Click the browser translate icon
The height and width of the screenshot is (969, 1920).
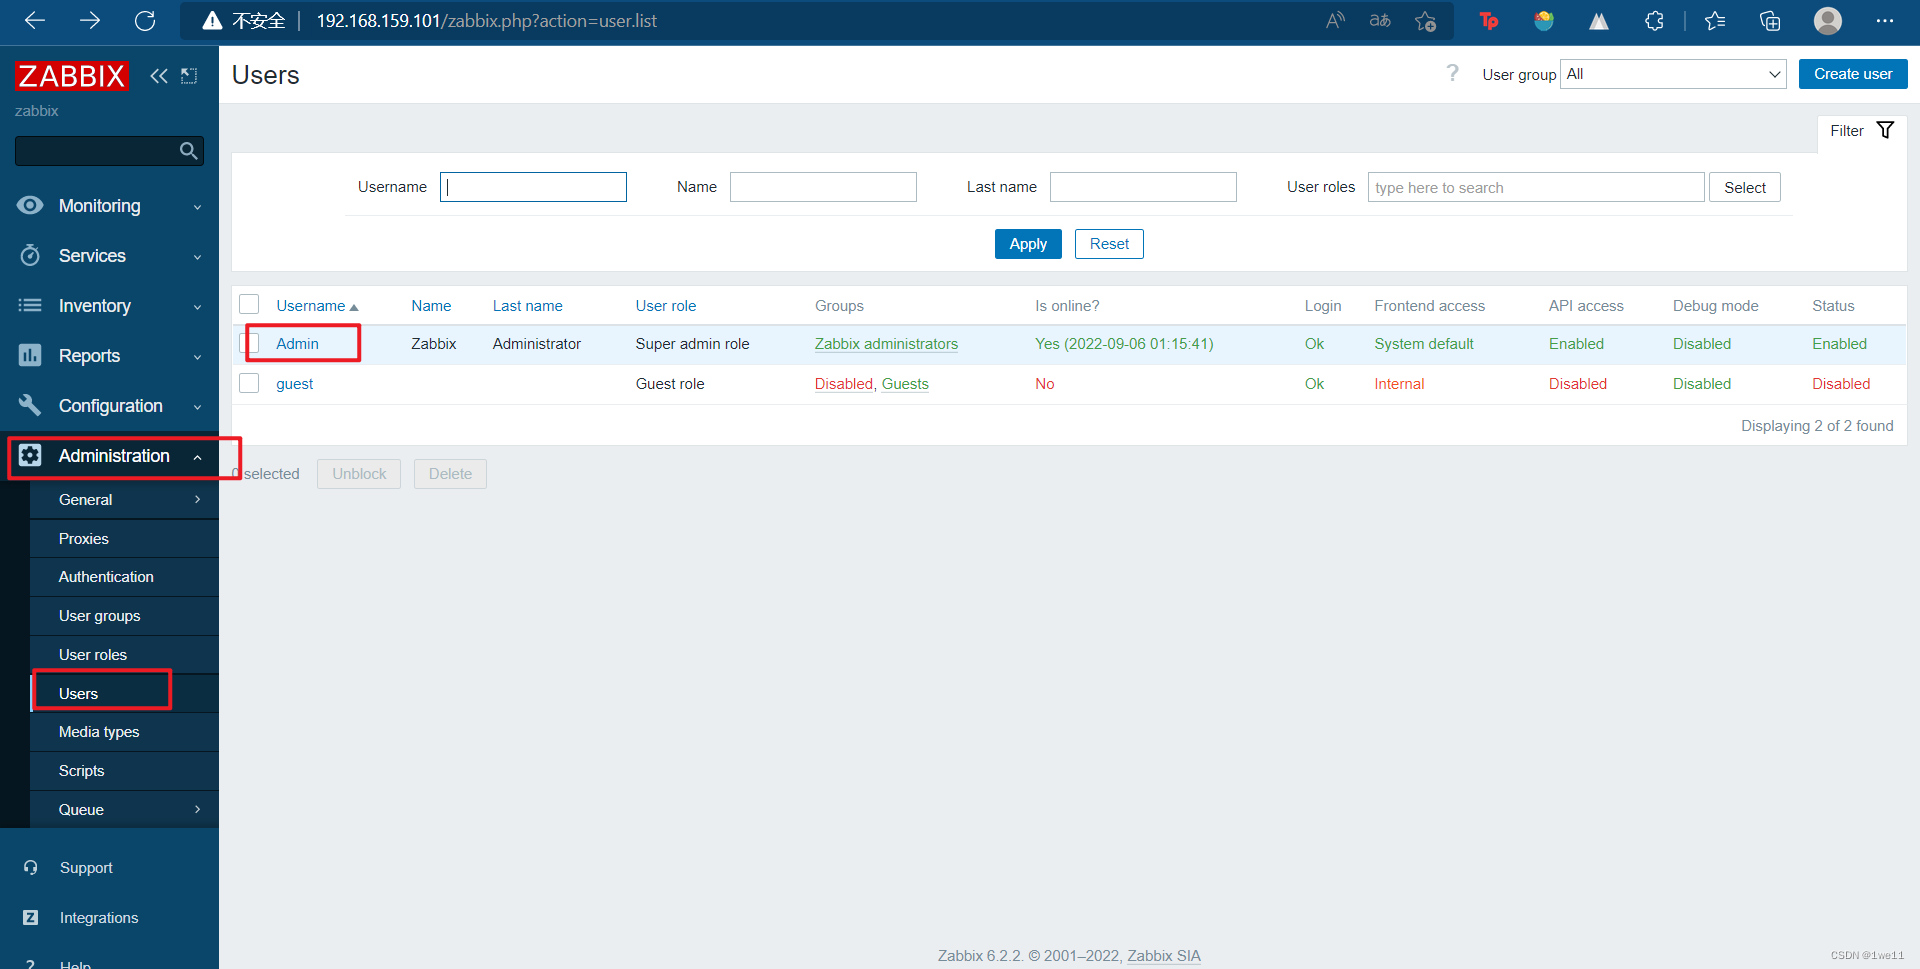point(1380,21)
